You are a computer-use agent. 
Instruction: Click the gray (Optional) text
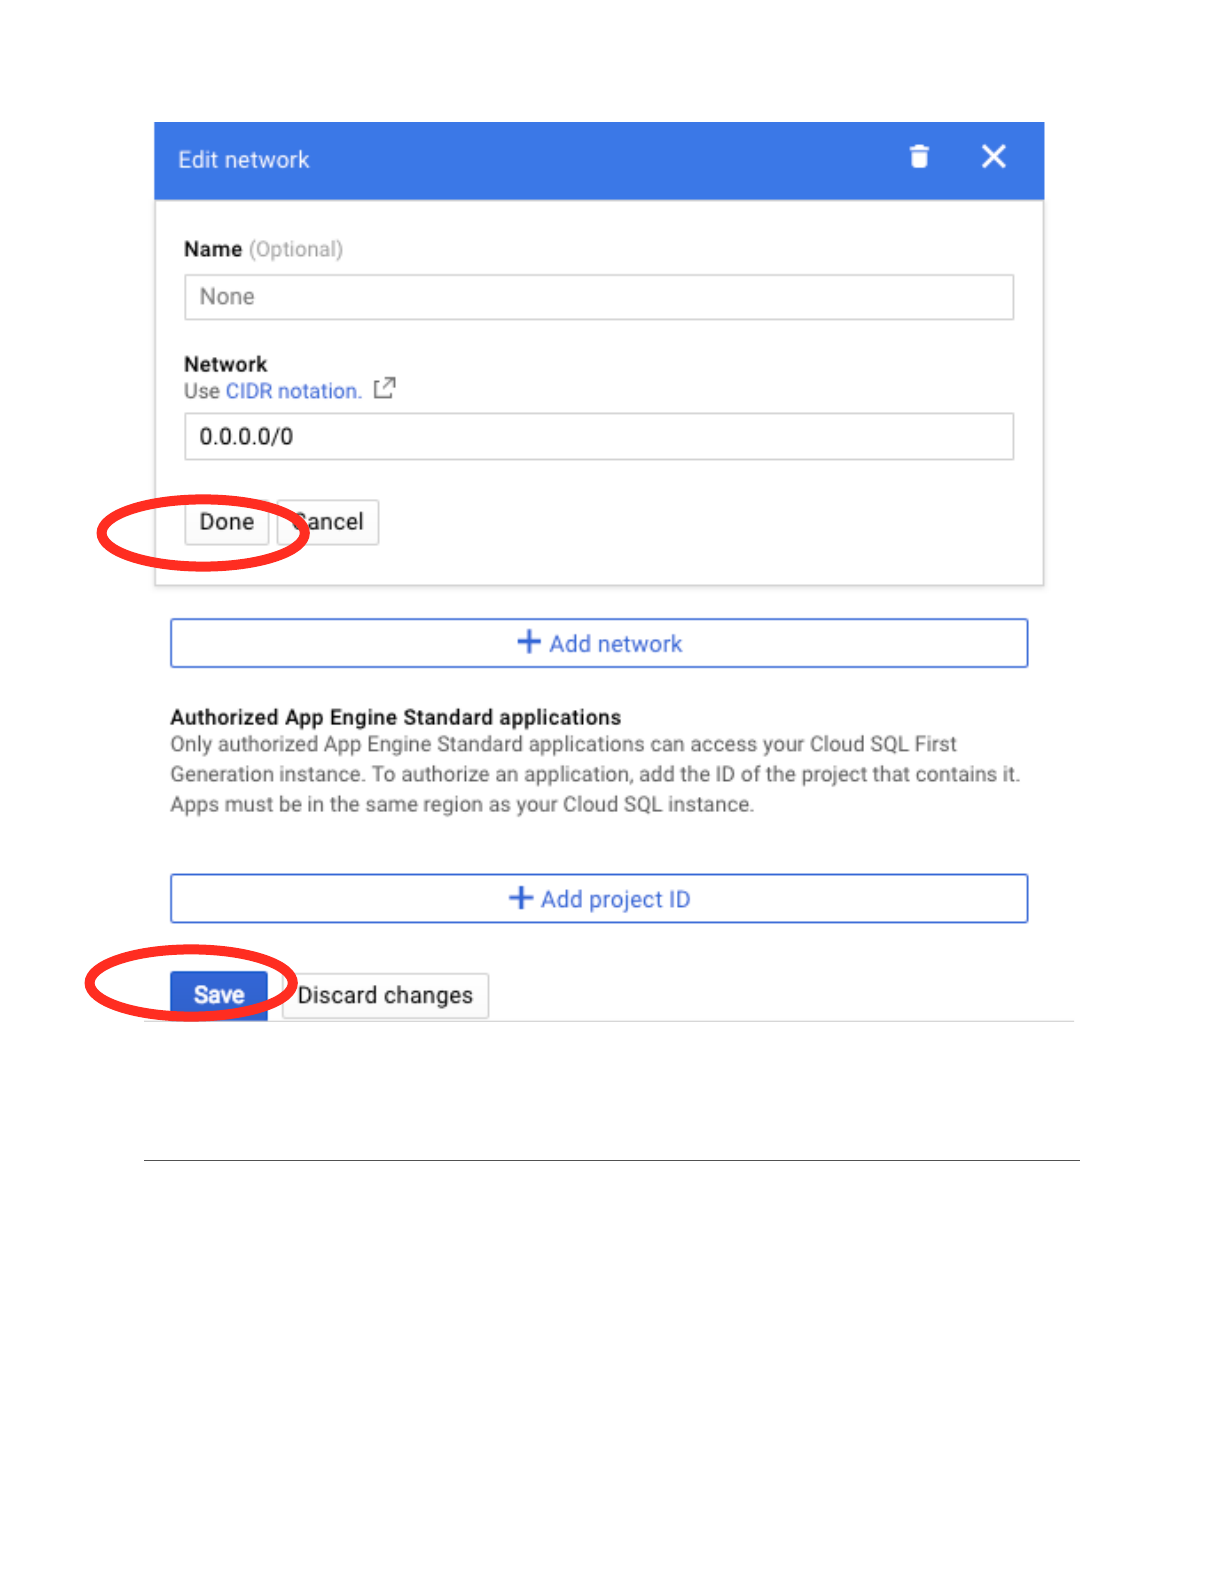pyautogui.click(x=296, y=249)
